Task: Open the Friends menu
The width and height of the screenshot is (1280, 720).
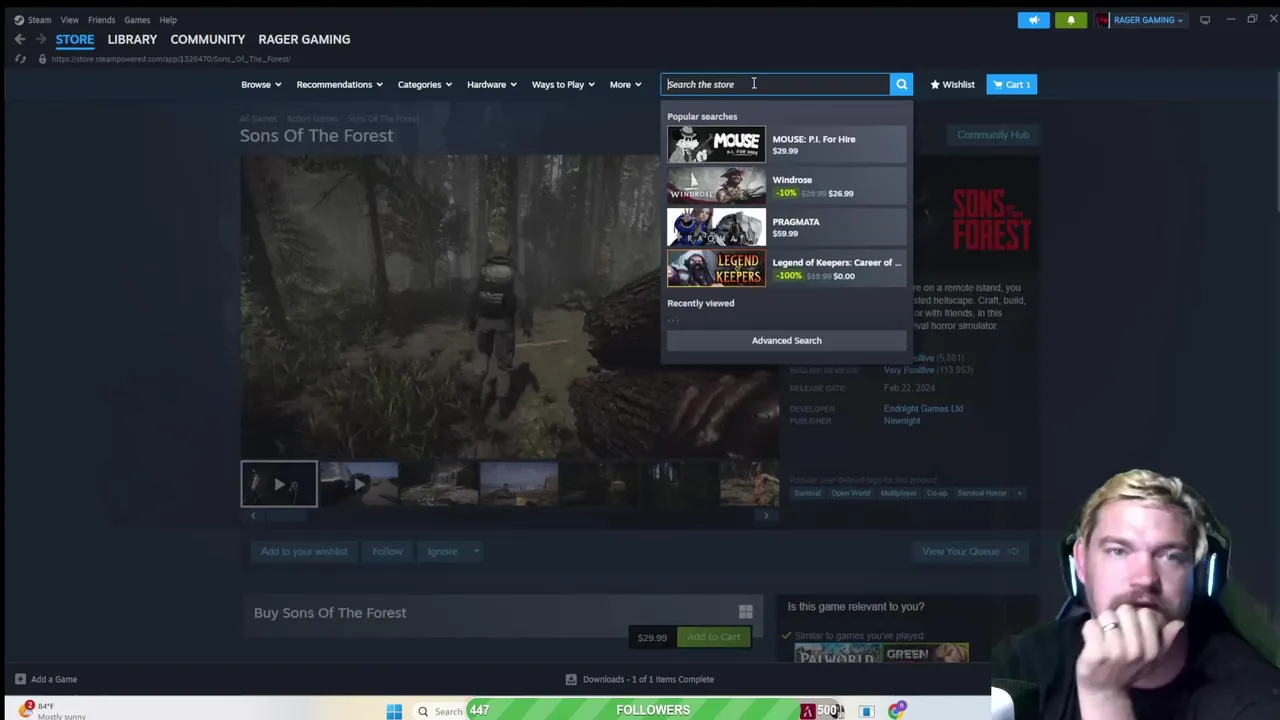Action: tap(101, 20)
